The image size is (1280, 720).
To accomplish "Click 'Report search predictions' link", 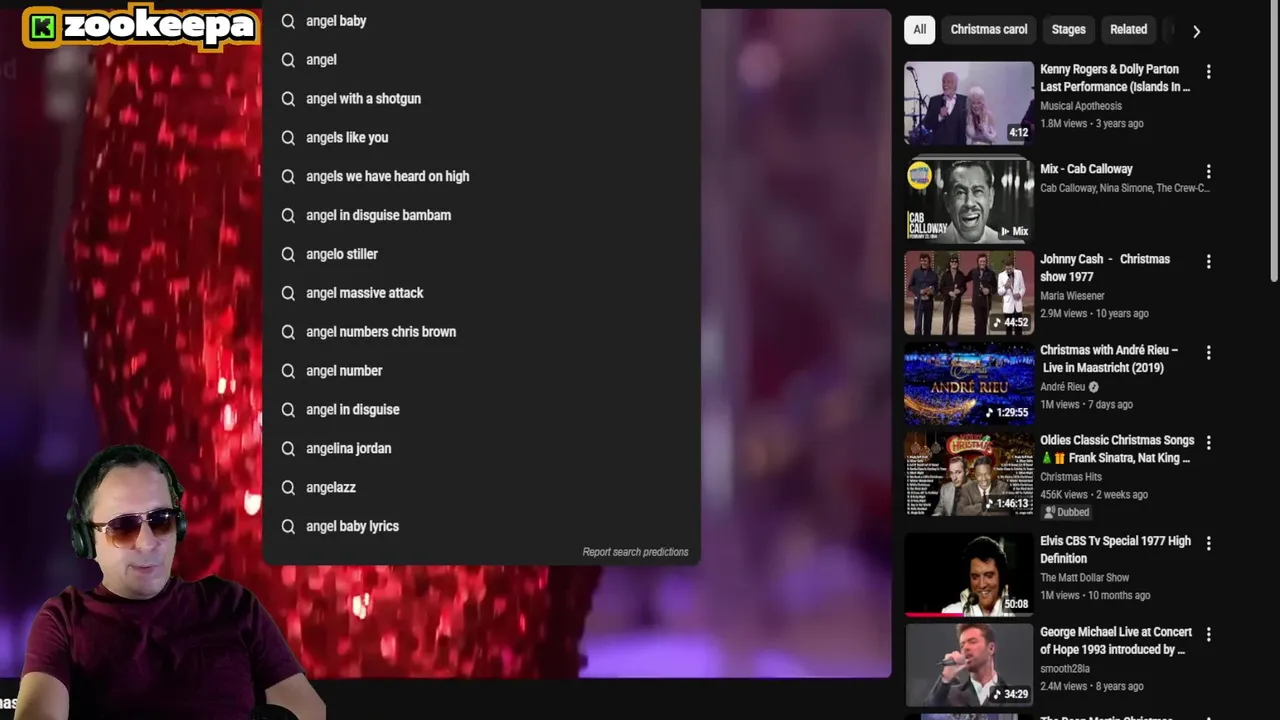I will [635, 552].
